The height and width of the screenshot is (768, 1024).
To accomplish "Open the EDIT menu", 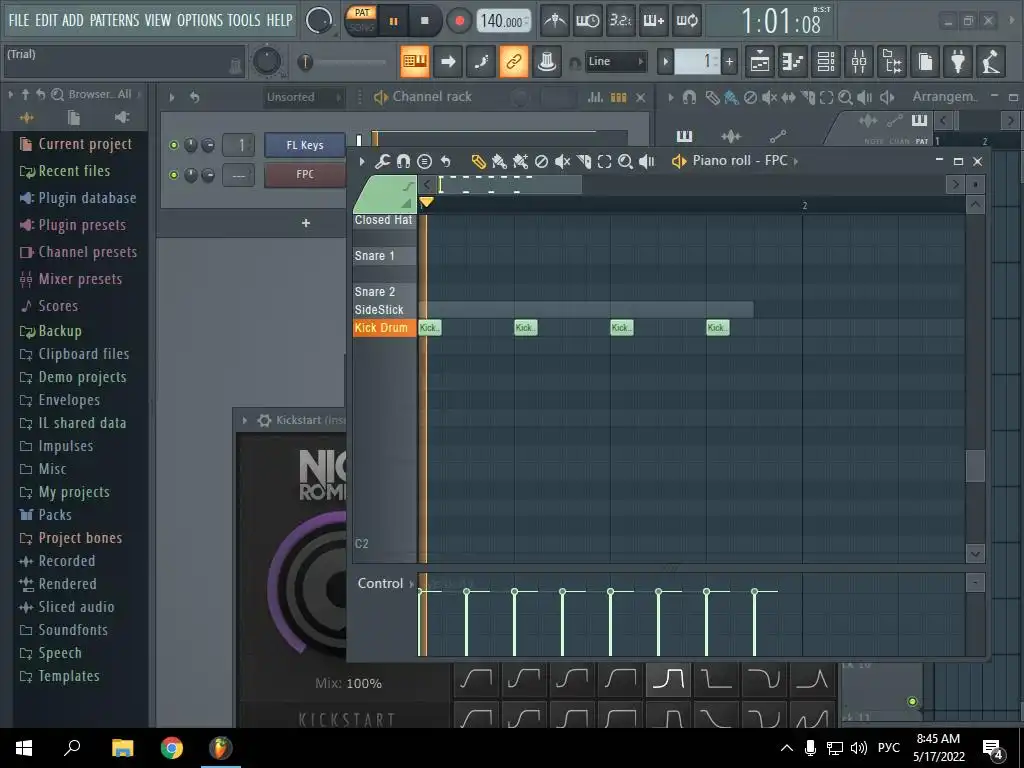I will pyautogui.click(x=46, y=20).
